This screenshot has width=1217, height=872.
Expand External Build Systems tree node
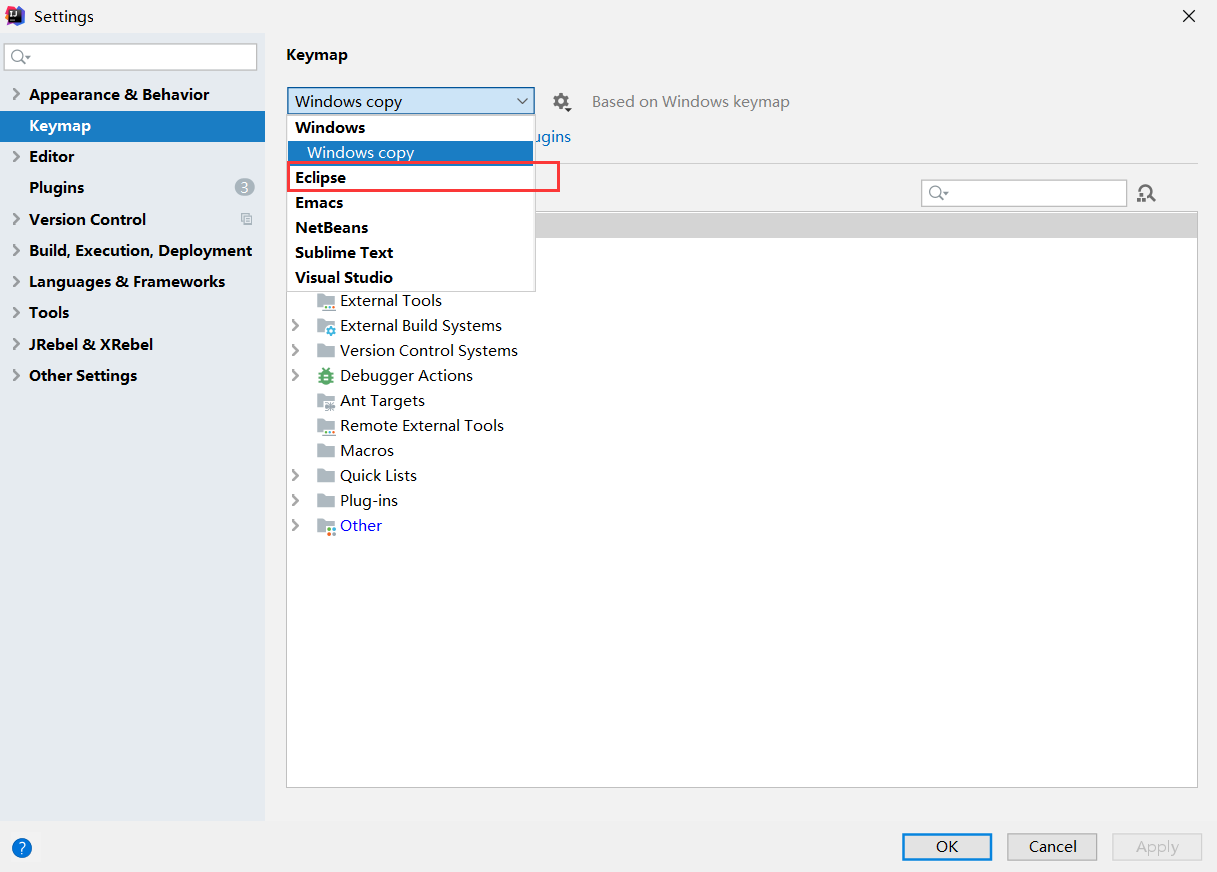coord(295,325)
